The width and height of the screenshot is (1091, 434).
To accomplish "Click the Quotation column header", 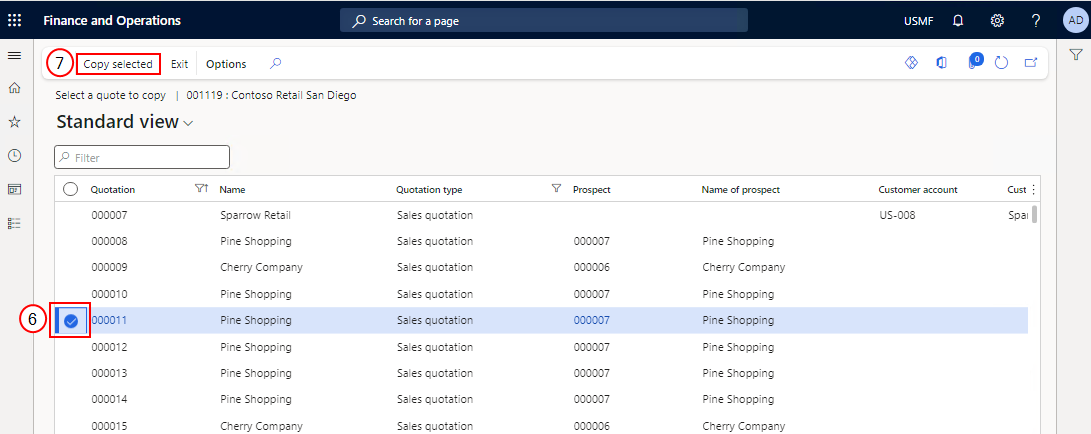I will click(113, 190).
